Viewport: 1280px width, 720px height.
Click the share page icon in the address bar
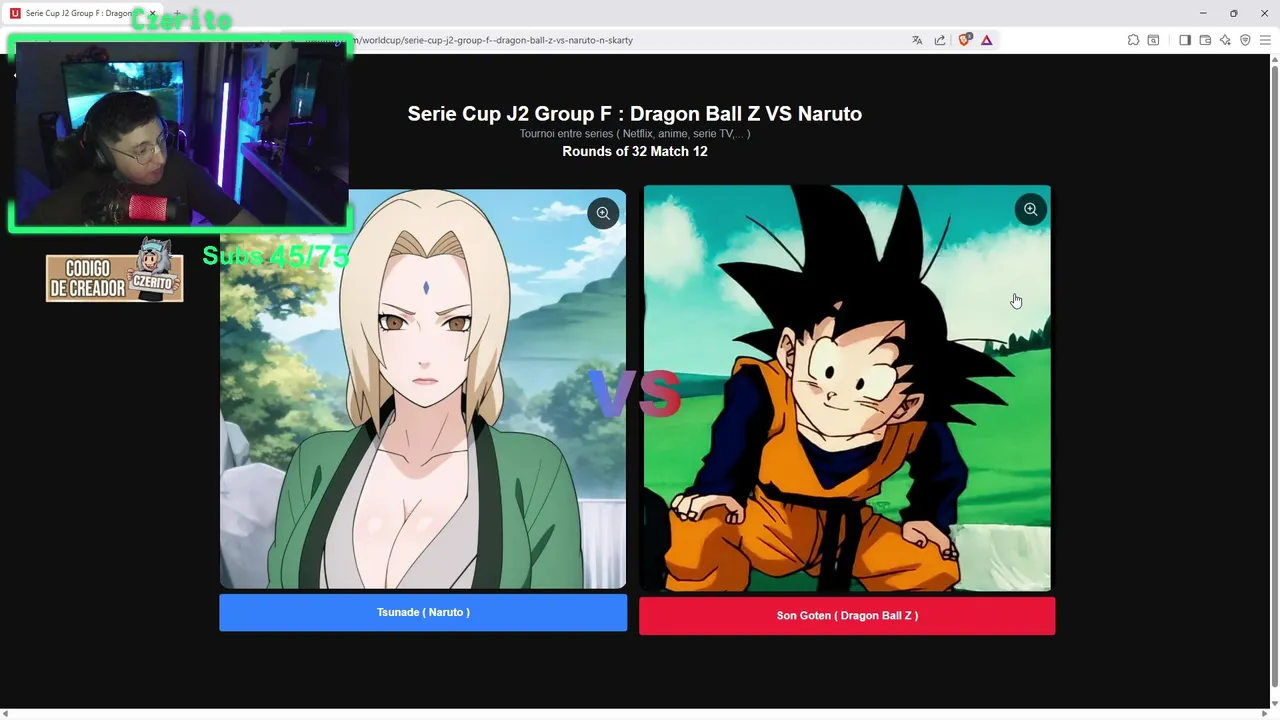point(940,40)
